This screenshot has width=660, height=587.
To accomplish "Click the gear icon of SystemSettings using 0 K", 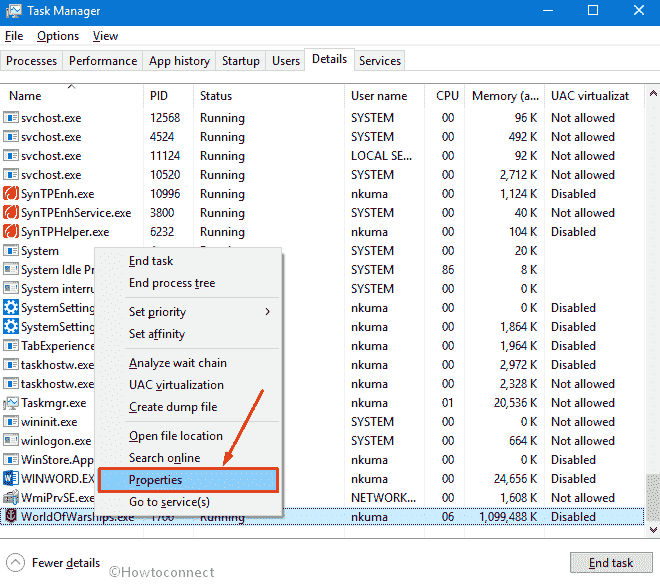I will [x=11, y=308].
